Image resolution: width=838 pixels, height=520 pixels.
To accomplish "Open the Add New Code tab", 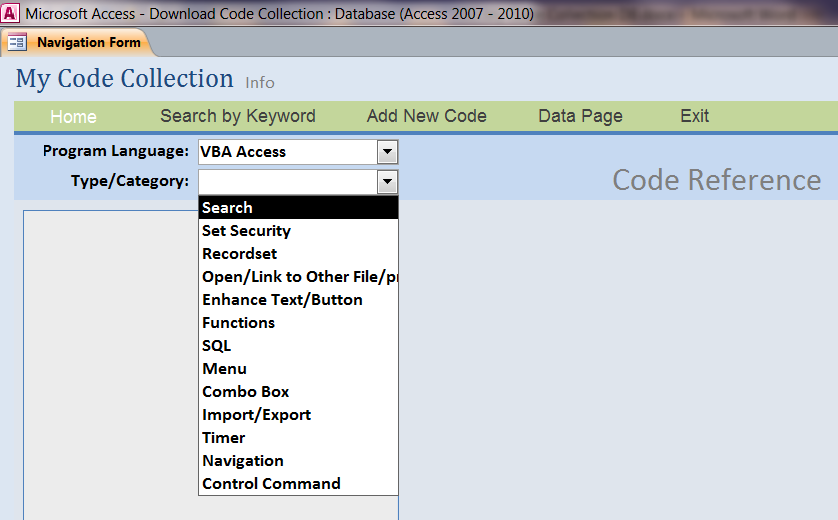I will point(426,116).
